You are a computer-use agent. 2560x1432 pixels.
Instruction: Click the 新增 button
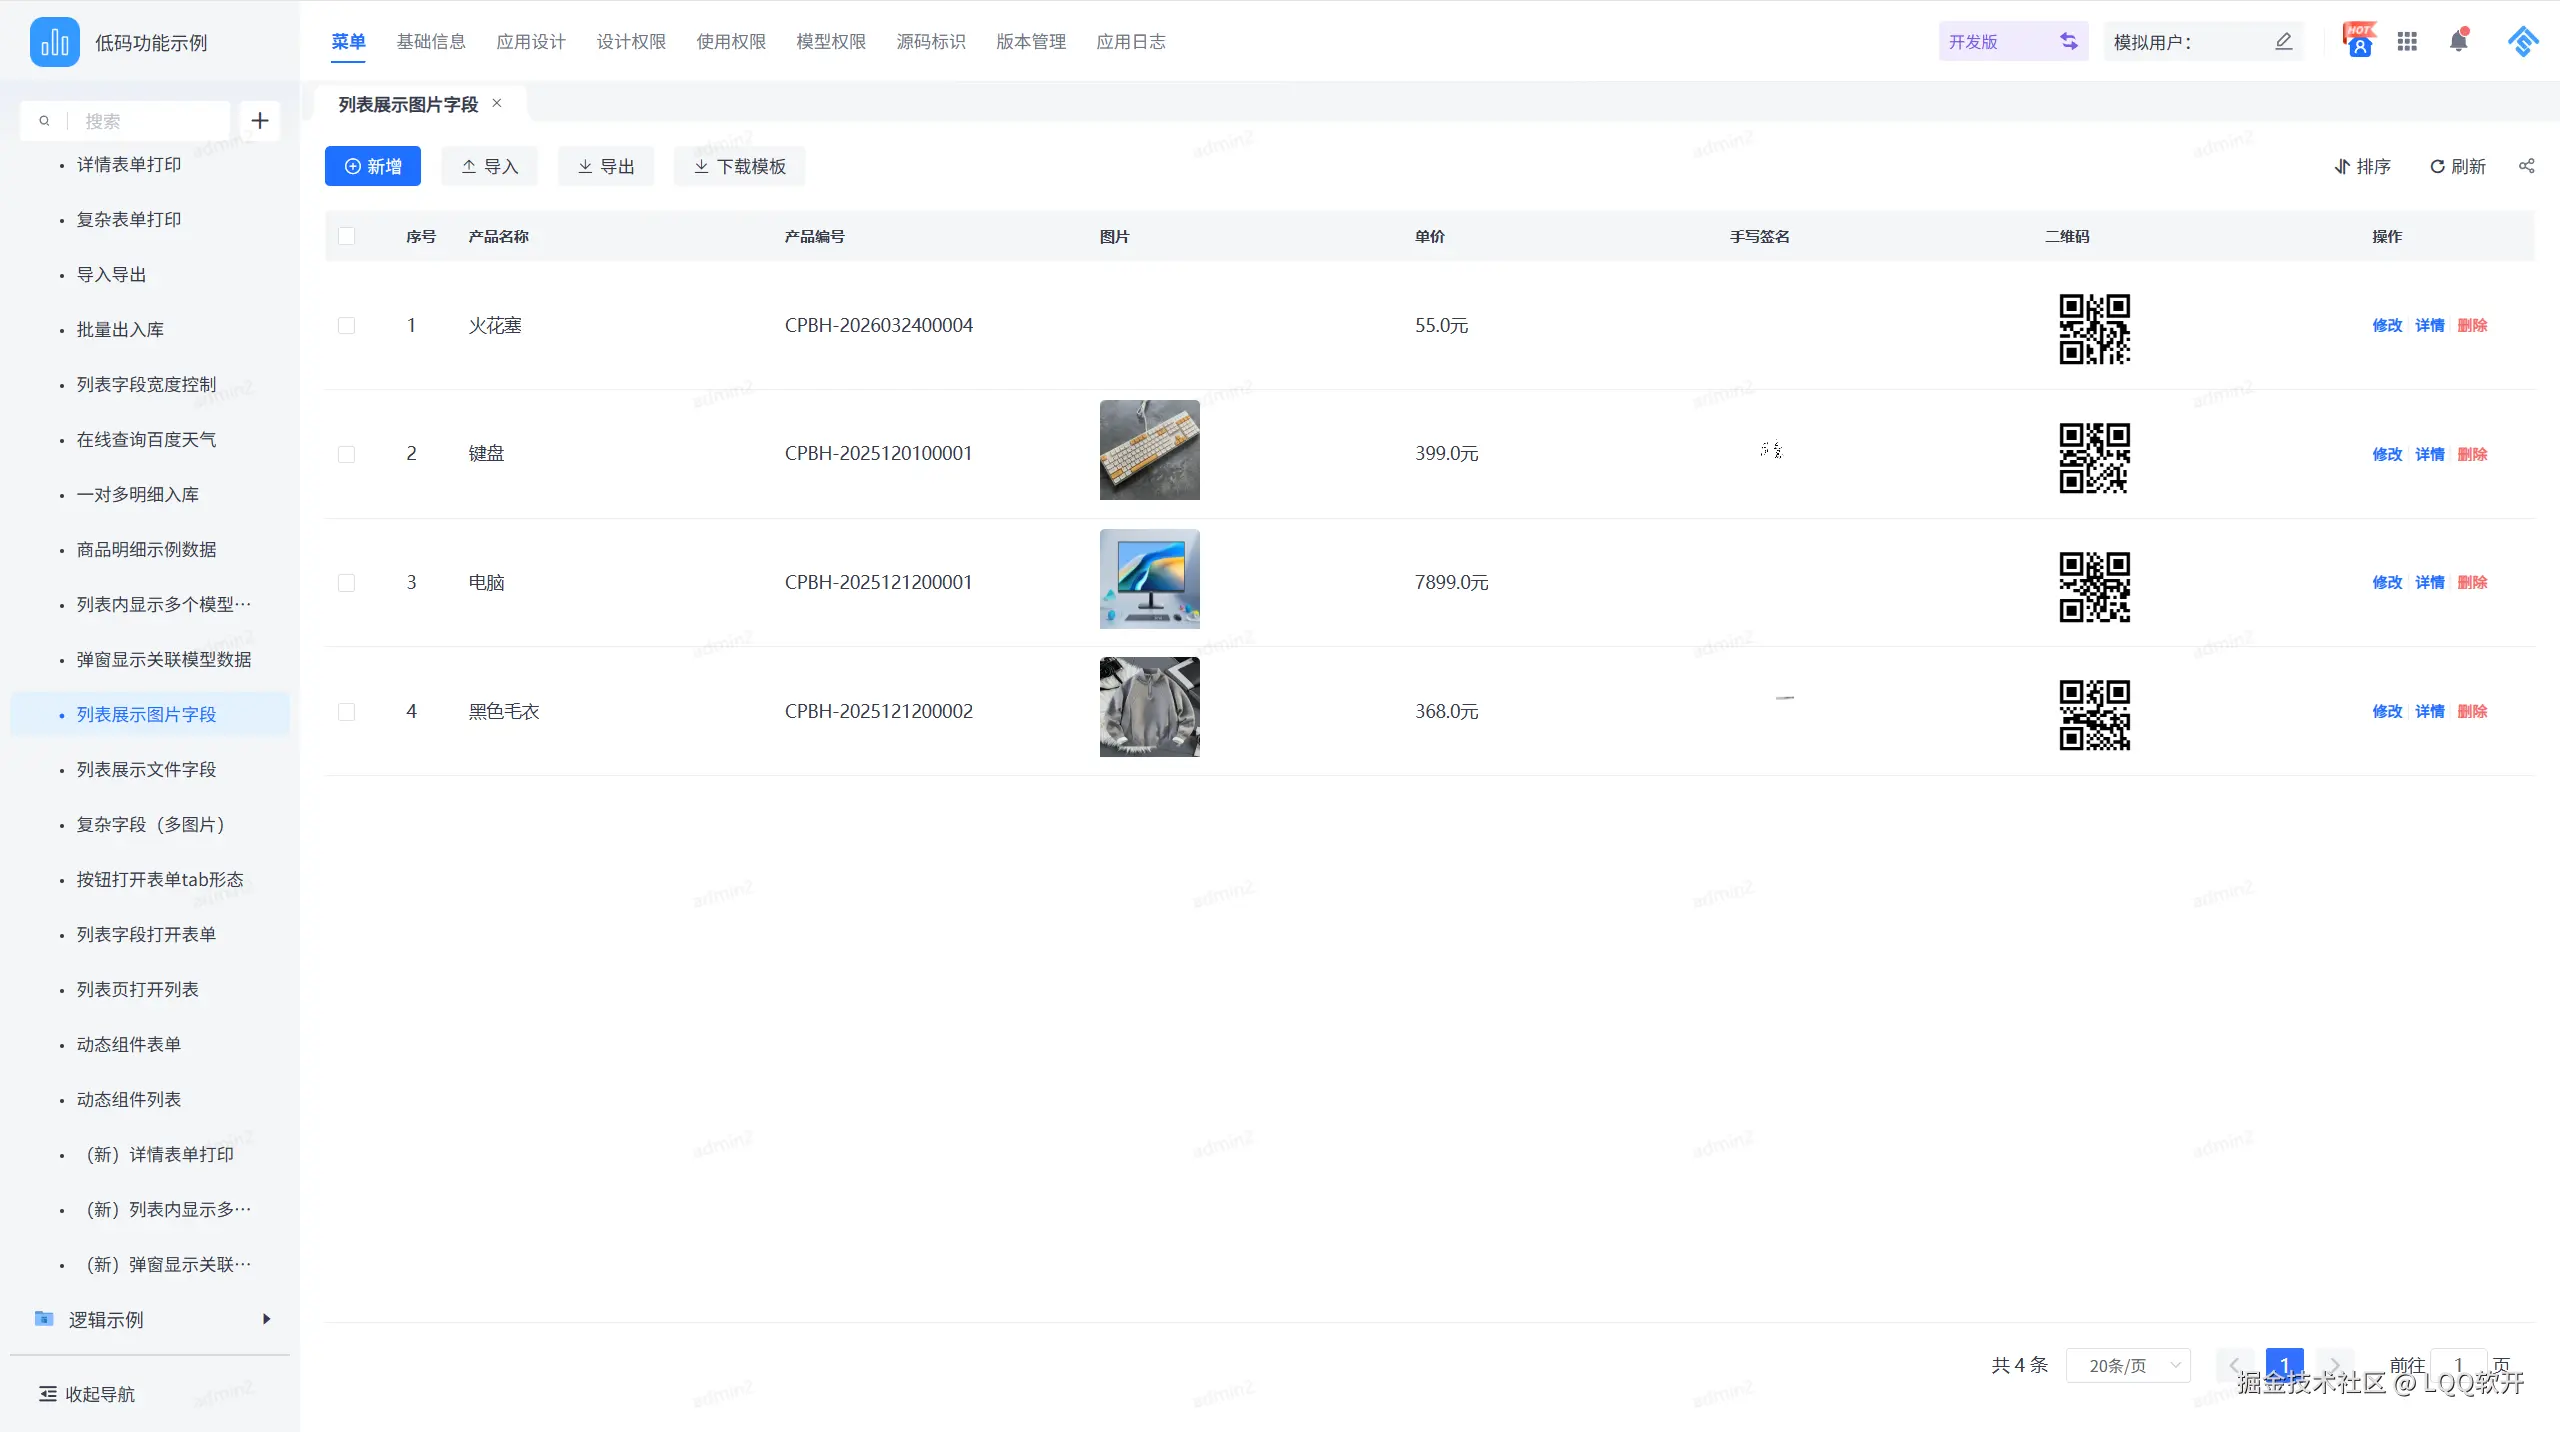[372, 166]
